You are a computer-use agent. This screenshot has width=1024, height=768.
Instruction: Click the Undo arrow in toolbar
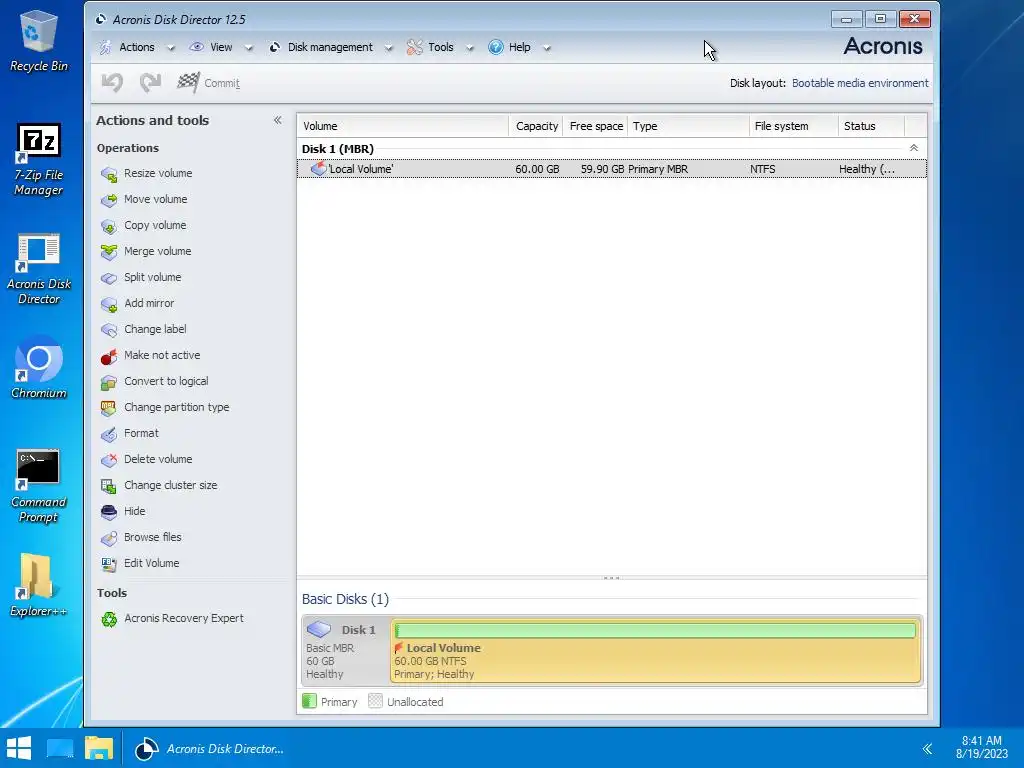click(x=112, y=83)
